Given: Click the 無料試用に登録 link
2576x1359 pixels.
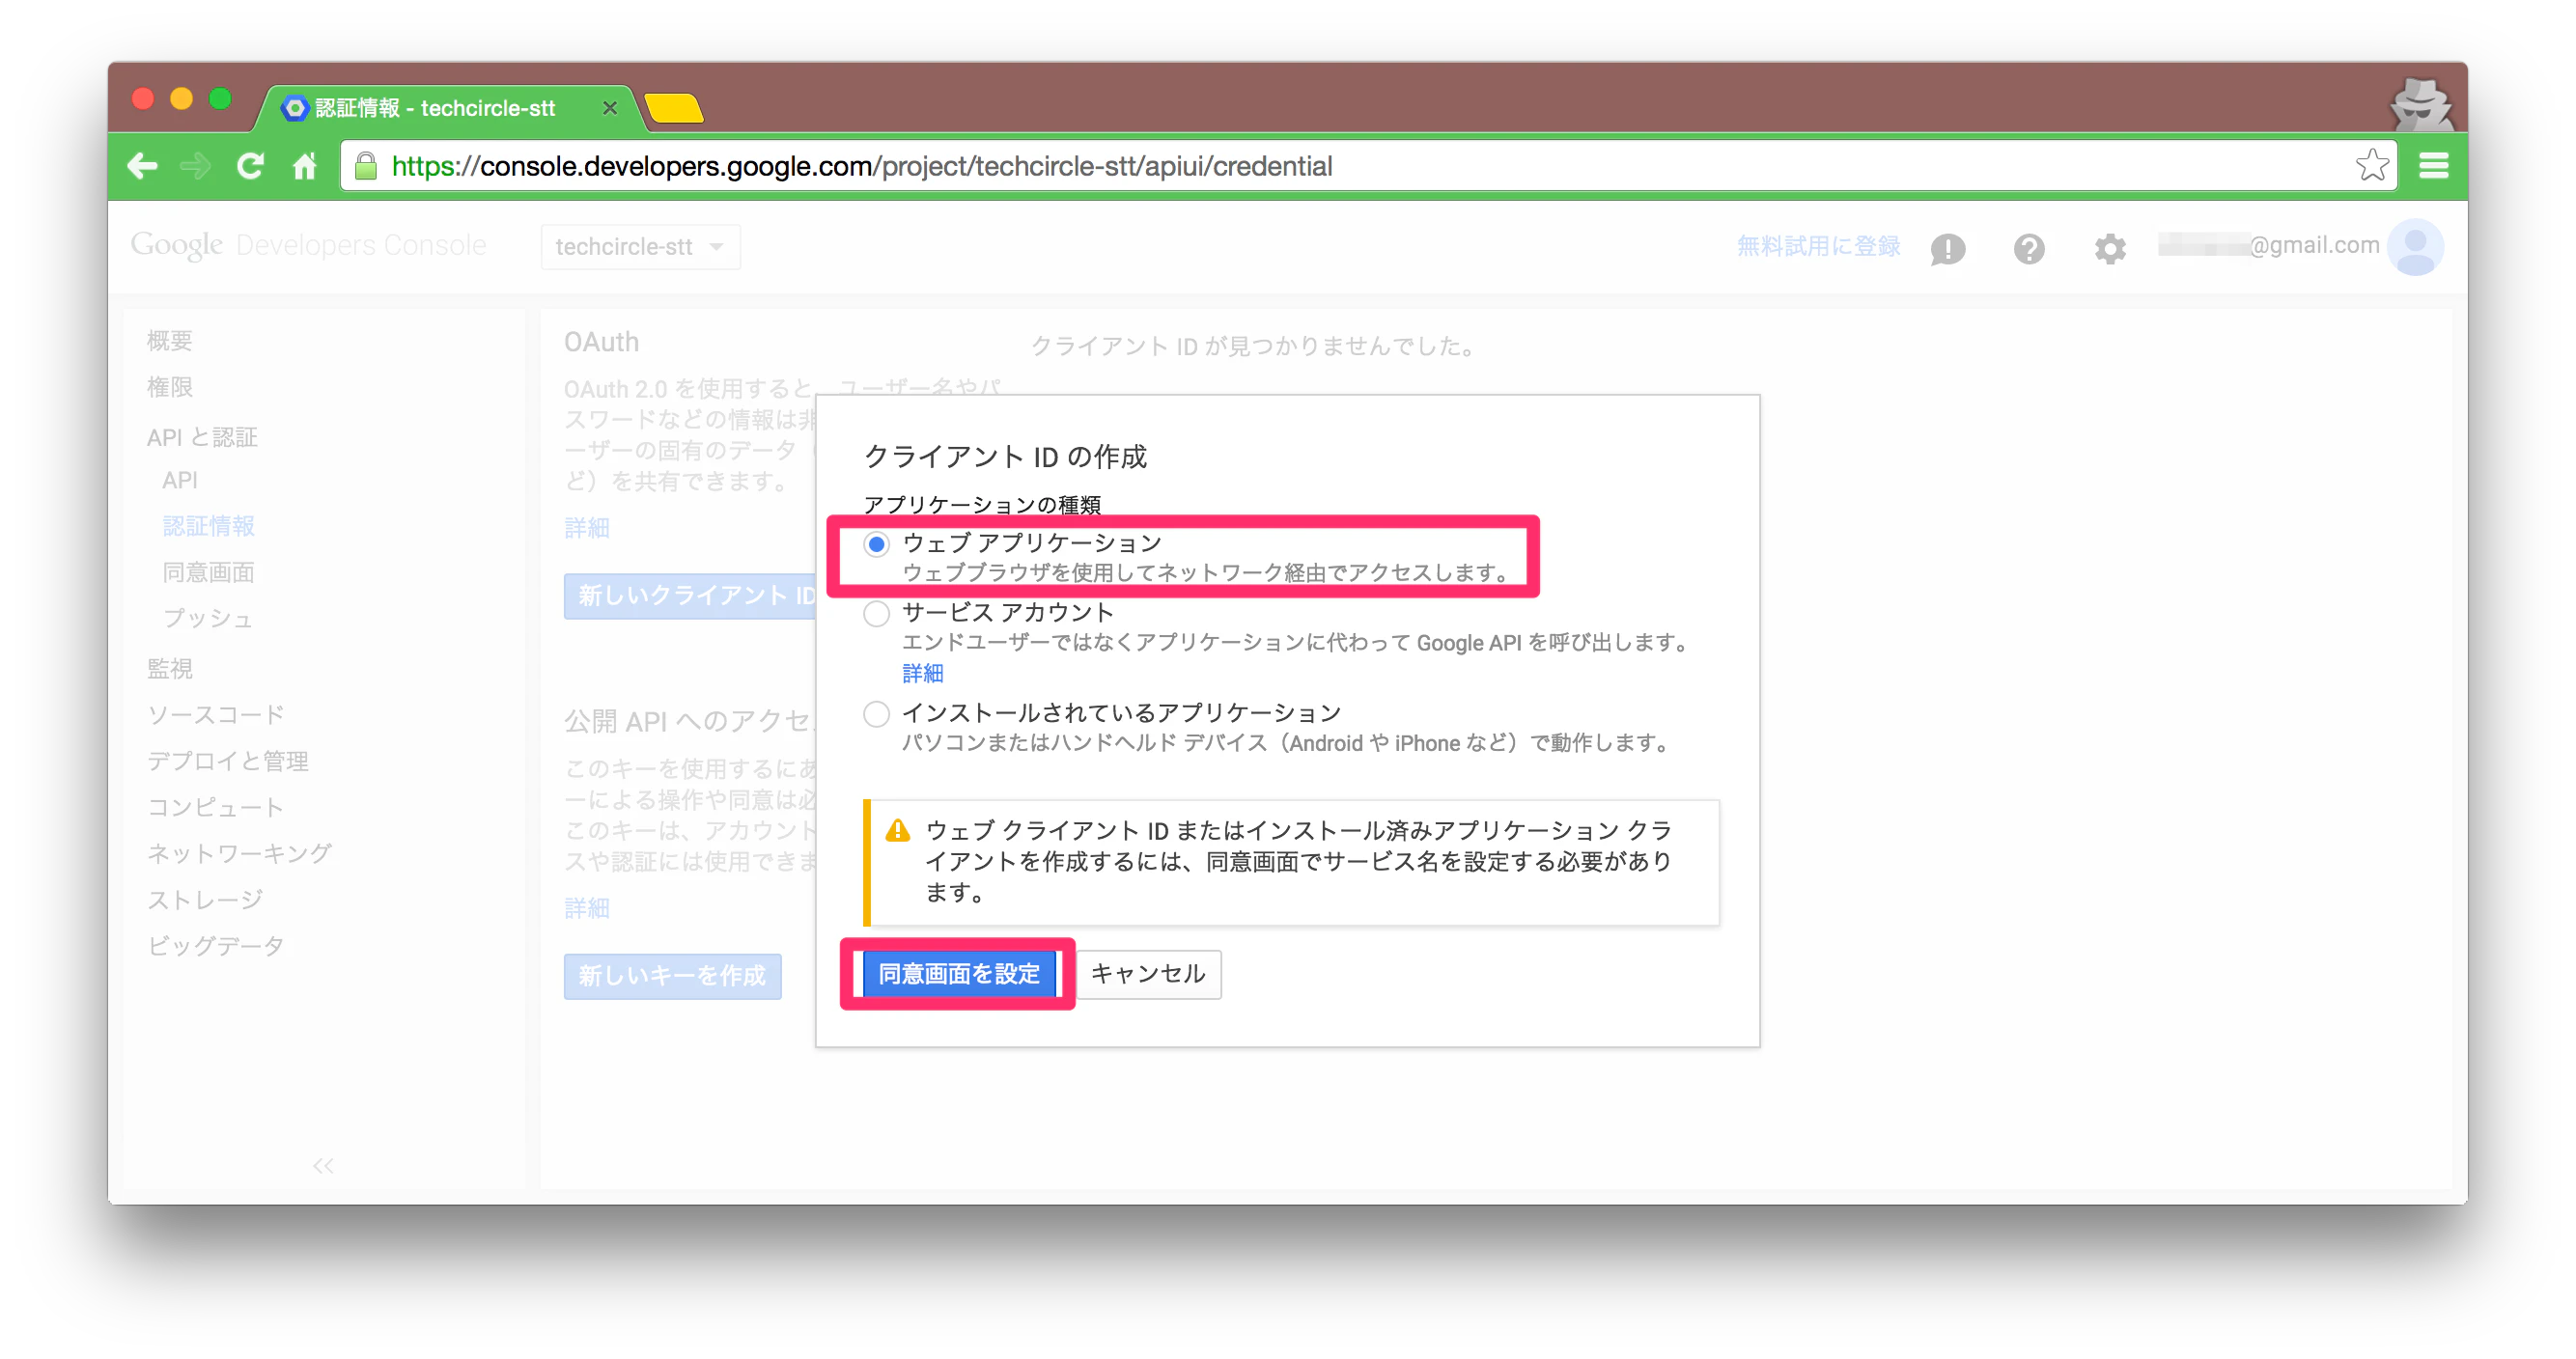Looking at the screenshot, I should (1817, 245).
